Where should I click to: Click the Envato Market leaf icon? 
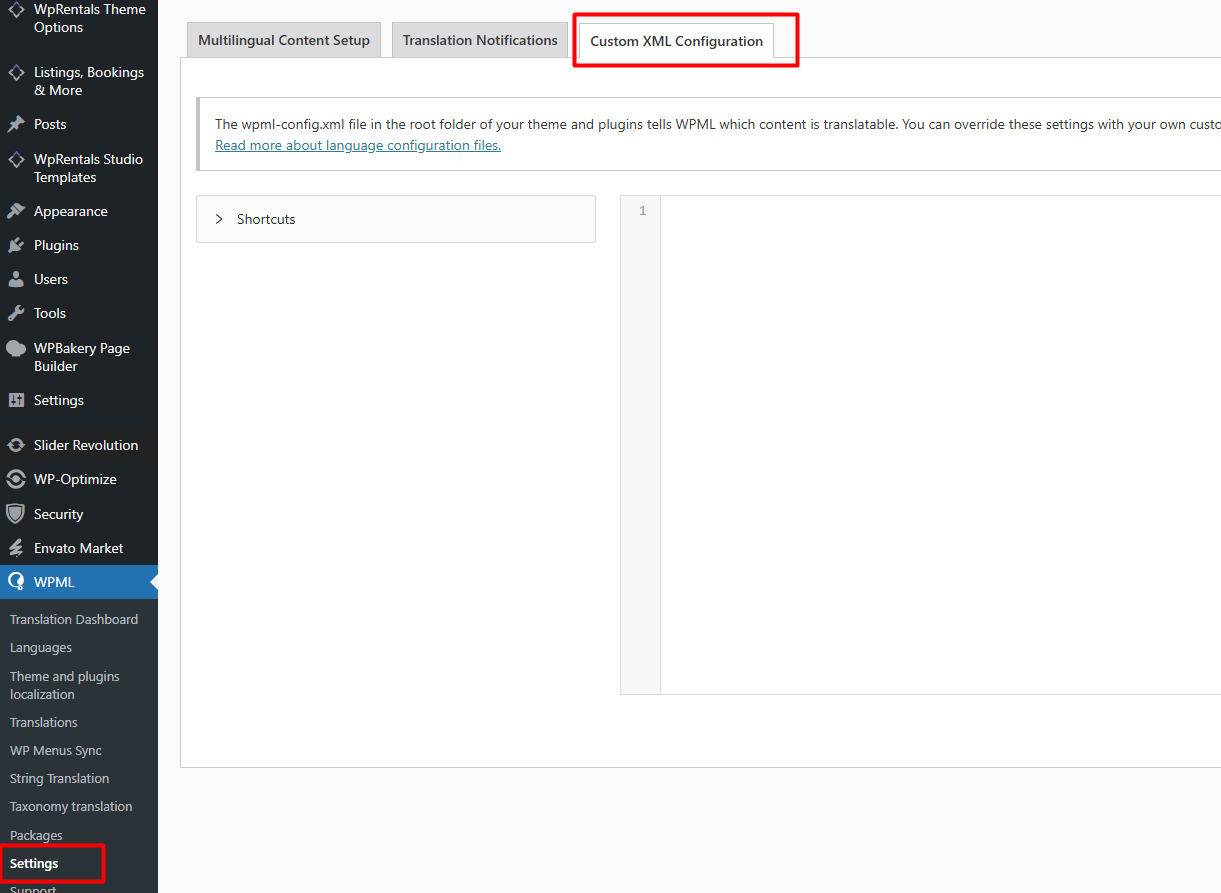(x=16, y=548)
